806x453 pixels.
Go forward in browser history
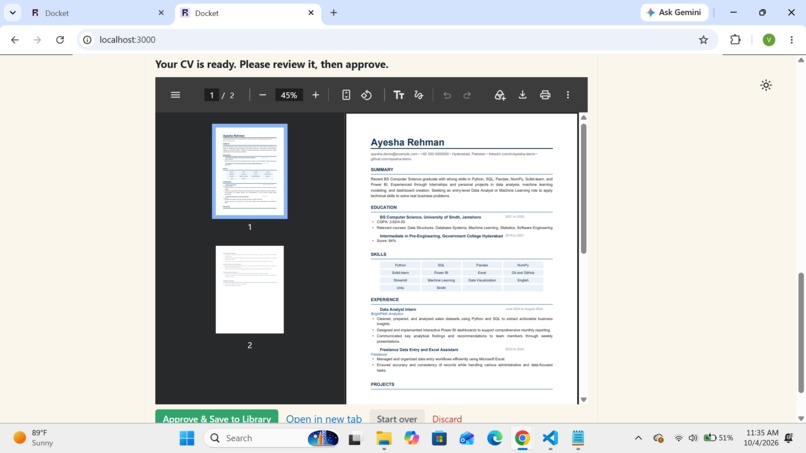[x=37, y=40]
